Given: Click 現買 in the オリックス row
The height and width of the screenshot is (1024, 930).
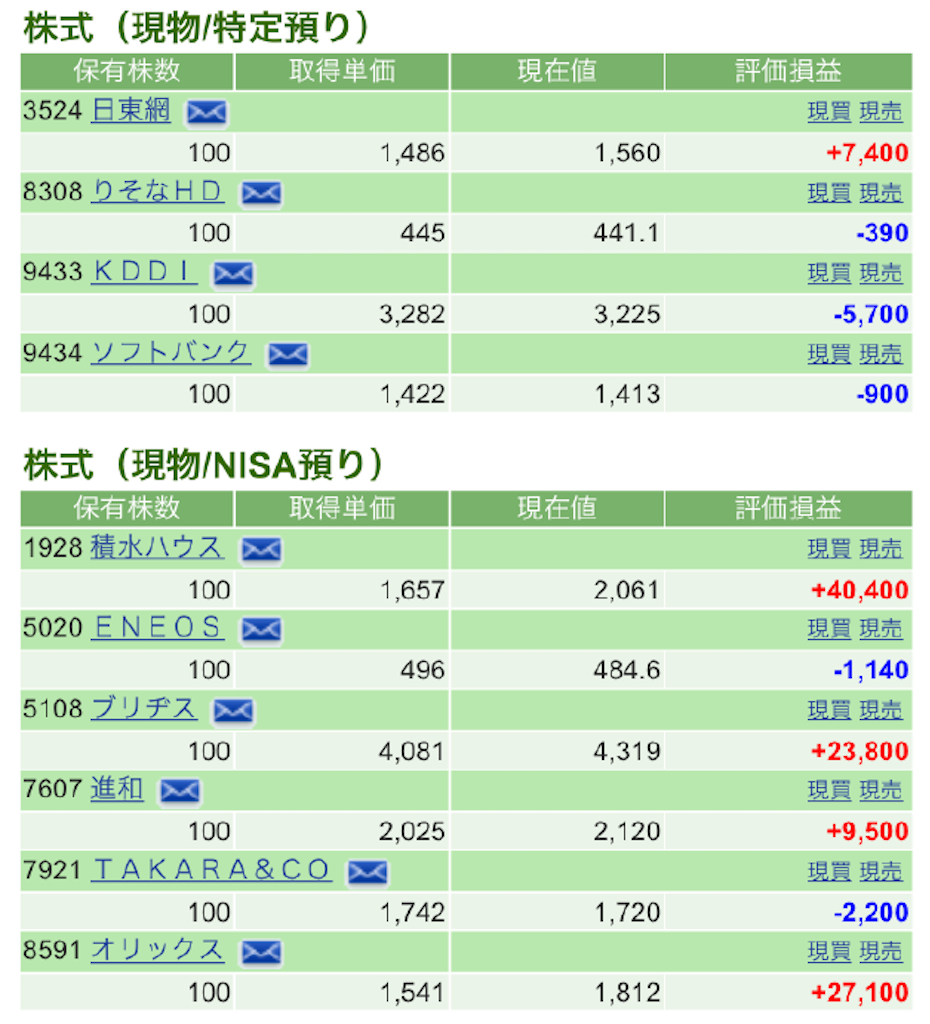Looking at the screenshot, I should [829, 952].
